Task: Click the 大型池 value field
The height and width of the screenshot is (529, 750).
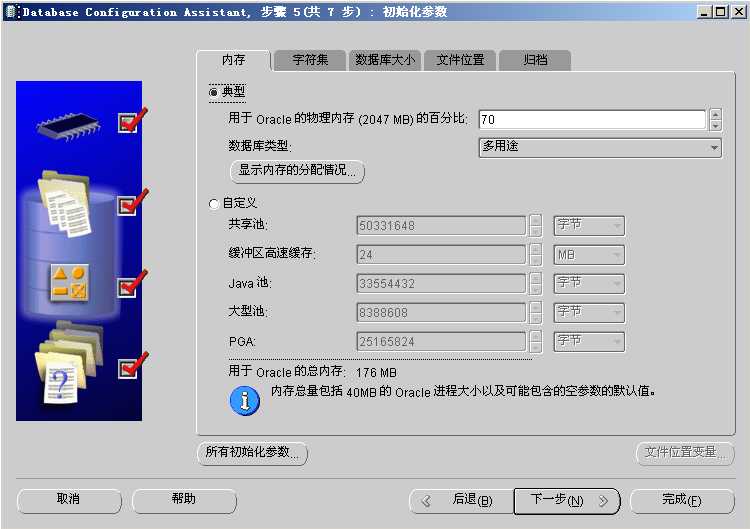Action: [441, 313]
